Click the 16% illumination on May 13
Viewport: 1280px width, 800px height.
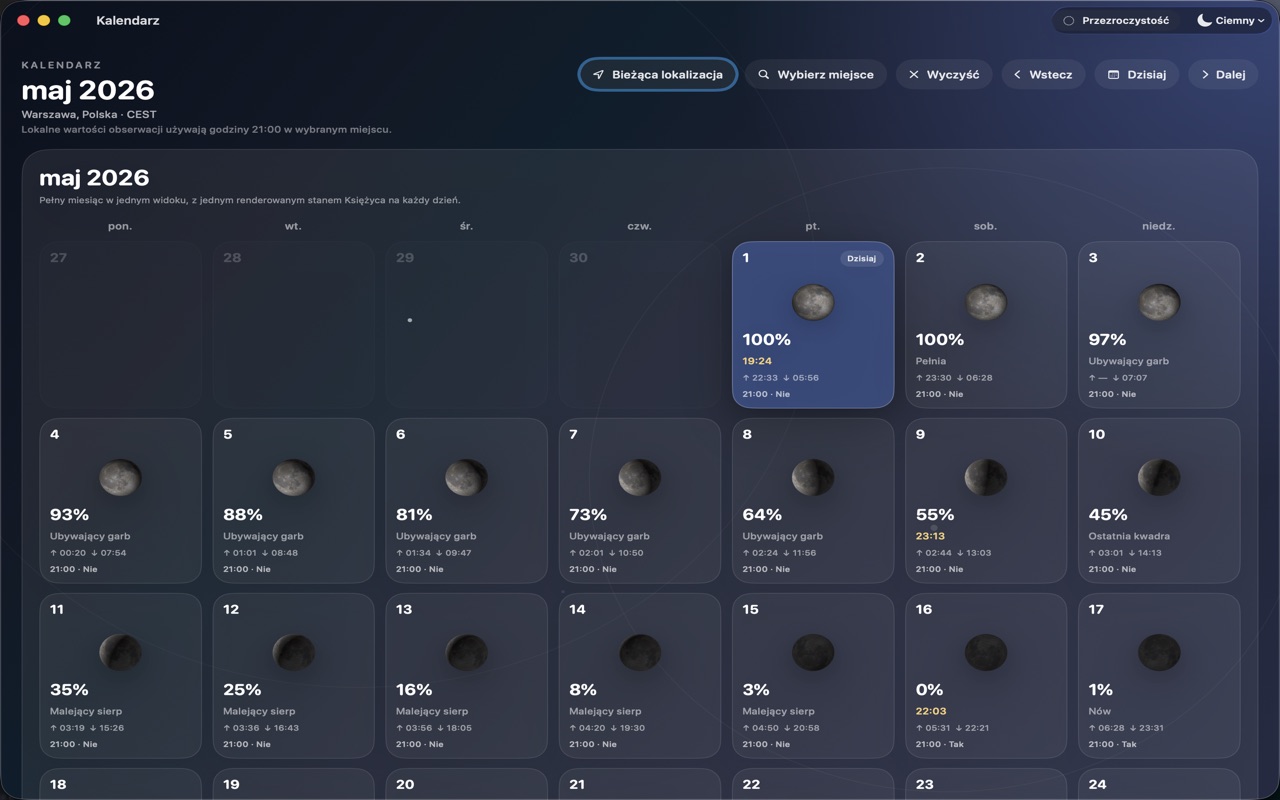tap(414, 689)
